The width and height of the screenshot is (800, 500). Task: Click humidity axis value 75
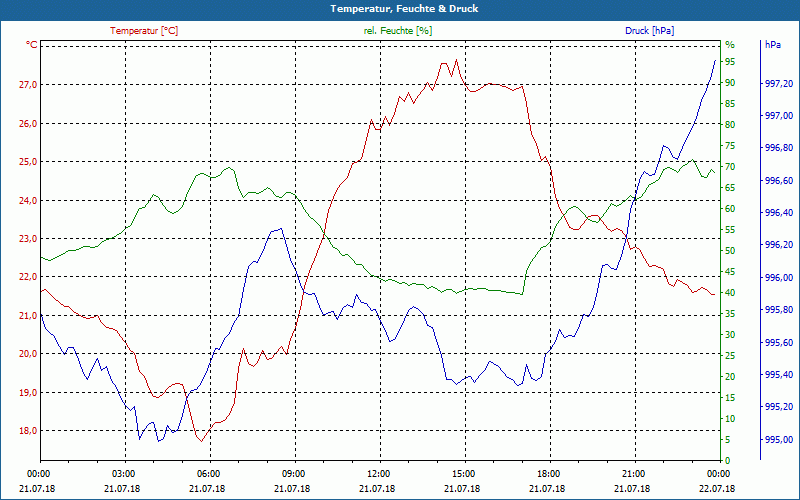pyautogui.click(x=730, y=145)
